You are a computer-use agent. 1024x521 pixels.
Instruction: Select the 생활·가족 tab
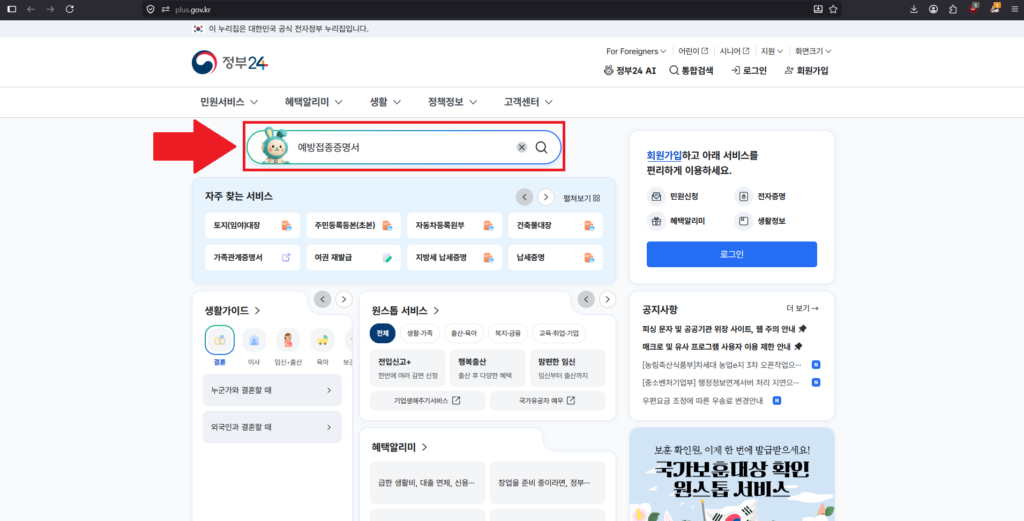pyautogui.click(x=420, y=333)
